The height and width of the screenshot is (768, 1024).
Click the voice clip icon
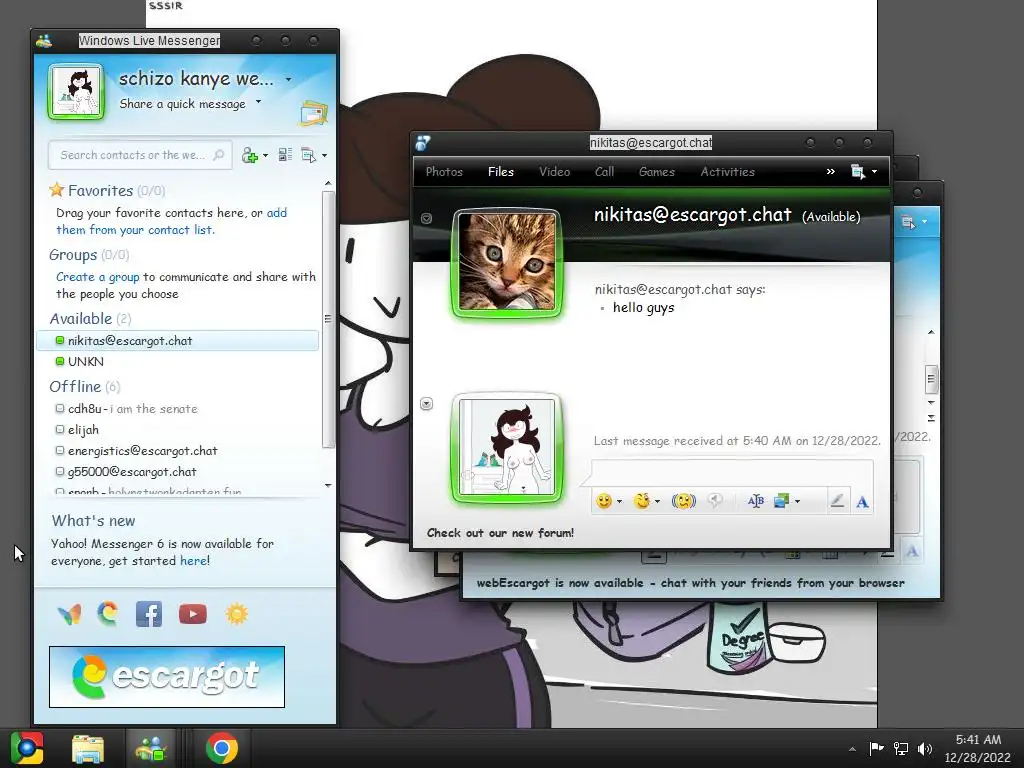[716, 501]
